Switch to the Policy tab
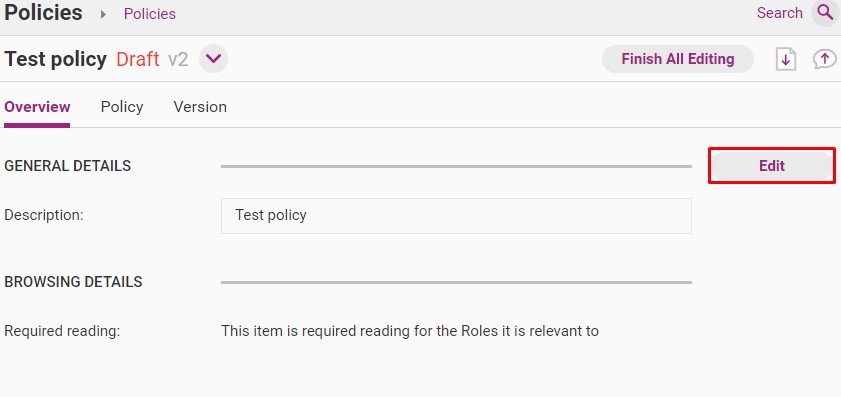841x397 pixels. pyautogui.click(x=122, y=107)
